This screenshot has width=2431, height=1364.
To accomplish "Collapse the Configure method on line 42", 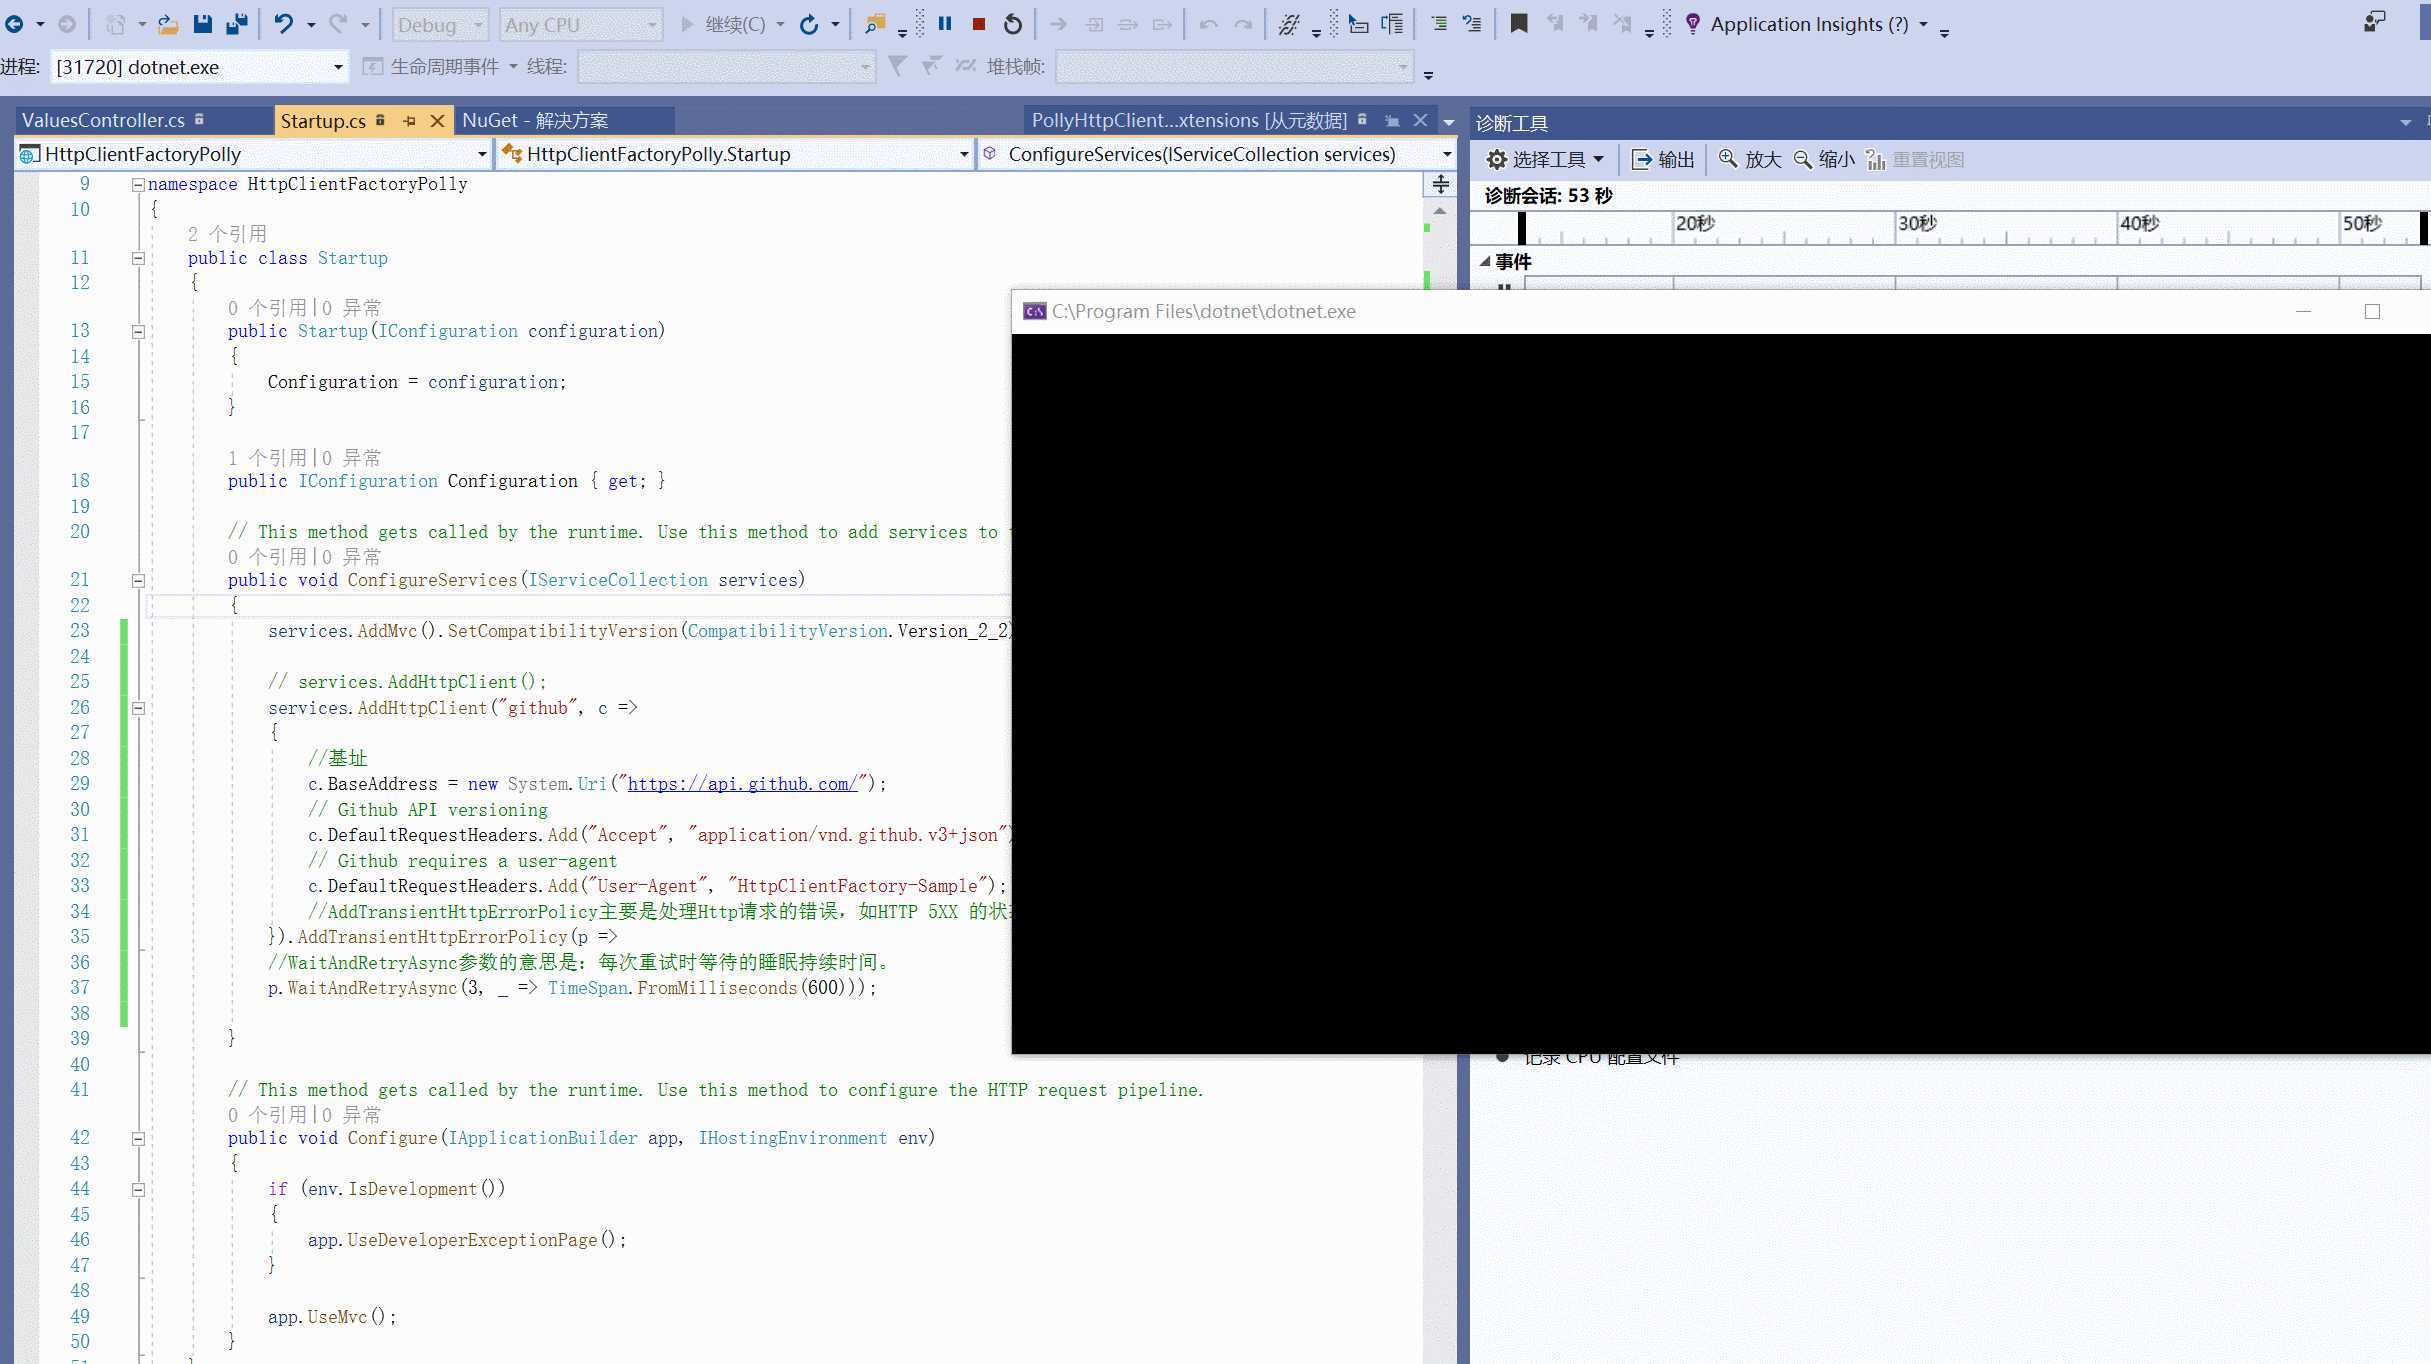I will coord(138,1138).
